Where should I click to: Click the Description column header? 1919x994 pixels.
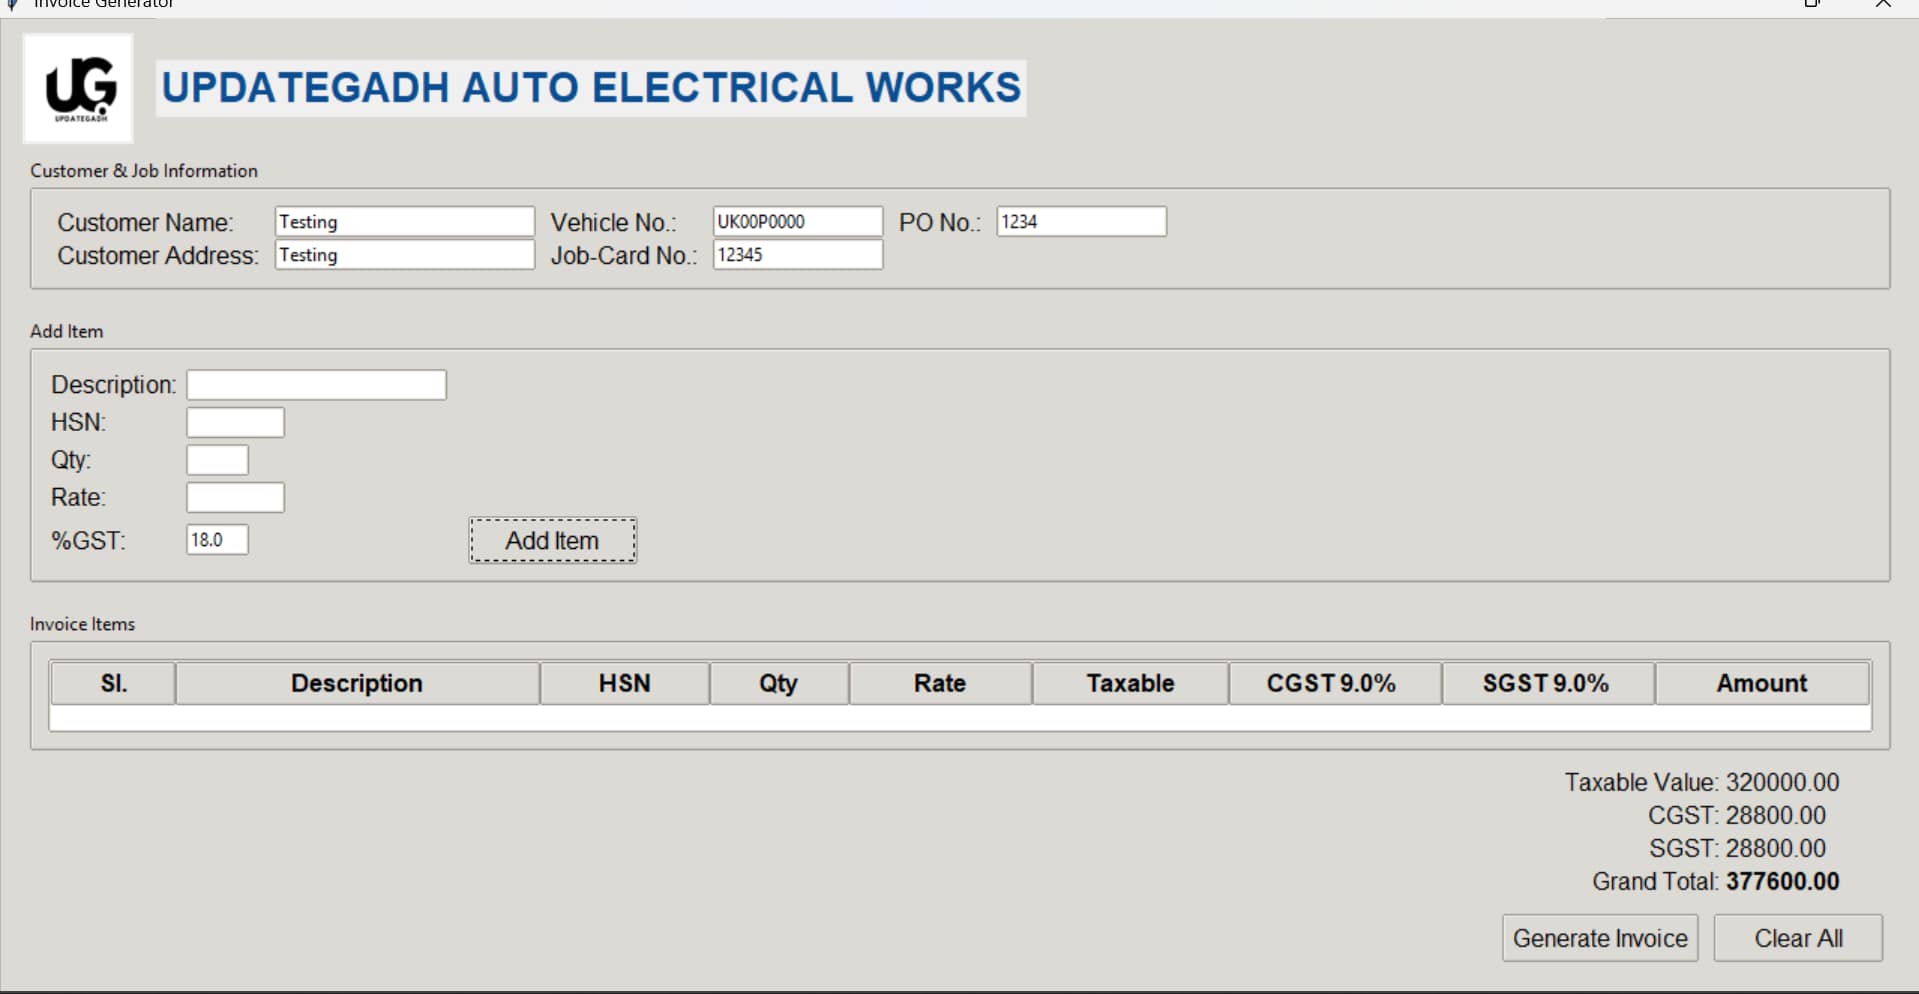pyautogui.click(x=357, y=683)
